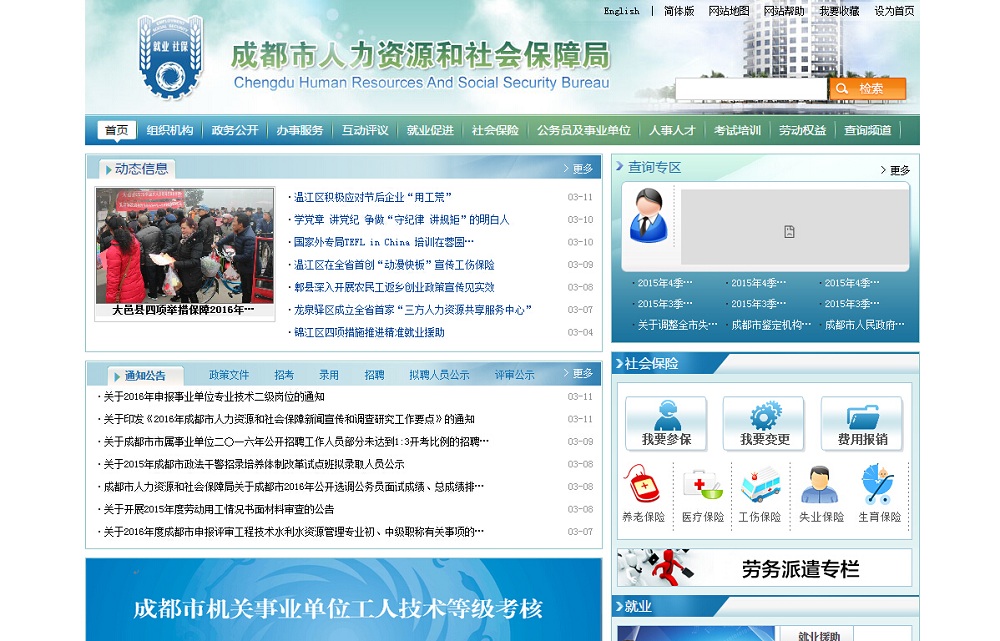Select the 通知公告 tab
Viewport: 1000px width, 641px height.
tap(145, 376)
